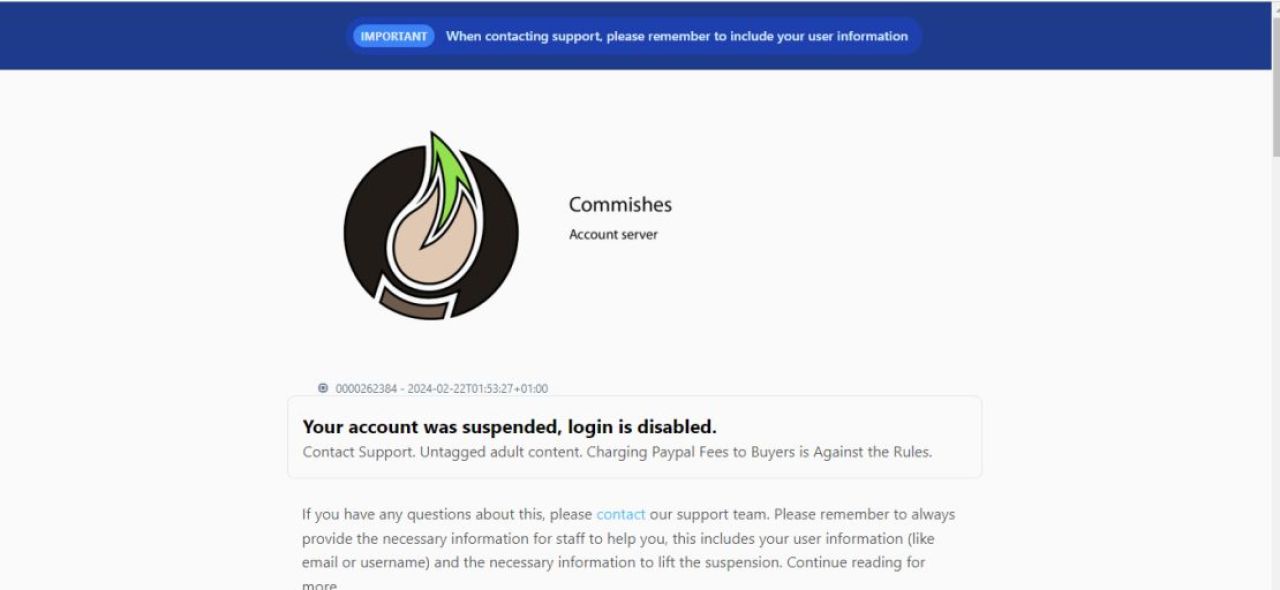Select the 2024-02-22T01:53:27+01:00 timestamp text

[477, 389]
